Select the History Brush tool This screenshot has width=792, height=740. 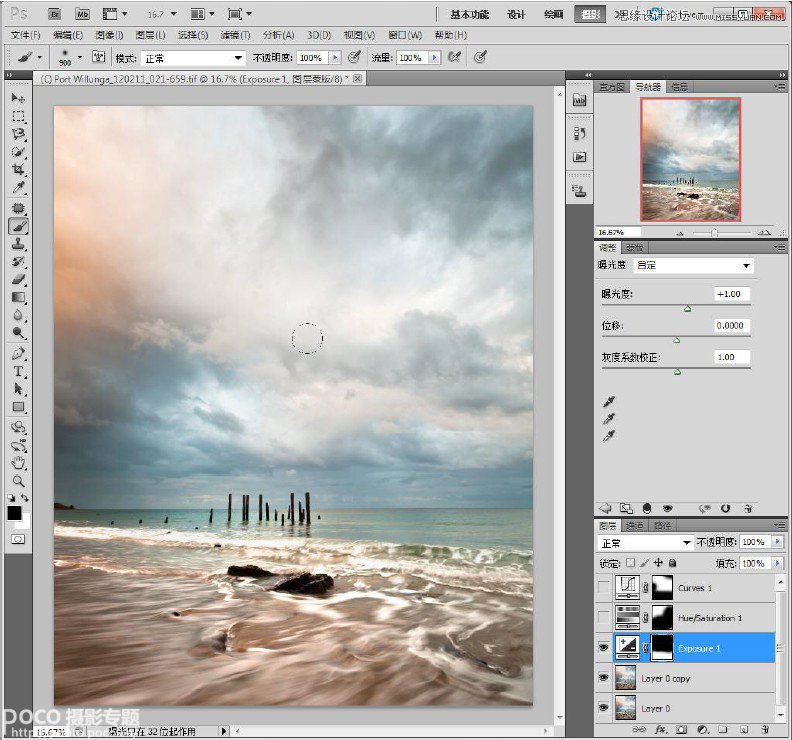(18, 262)
